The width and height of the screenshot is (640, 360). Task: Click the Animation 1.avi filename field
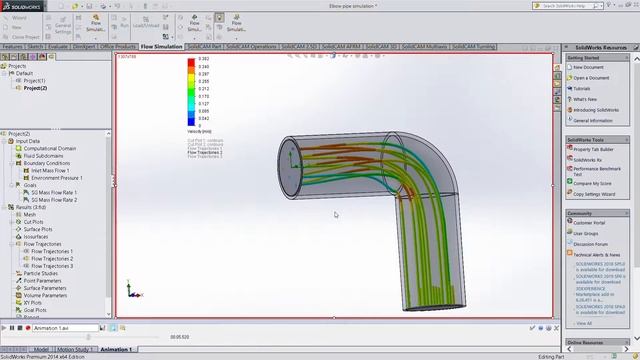pos(65,328)
